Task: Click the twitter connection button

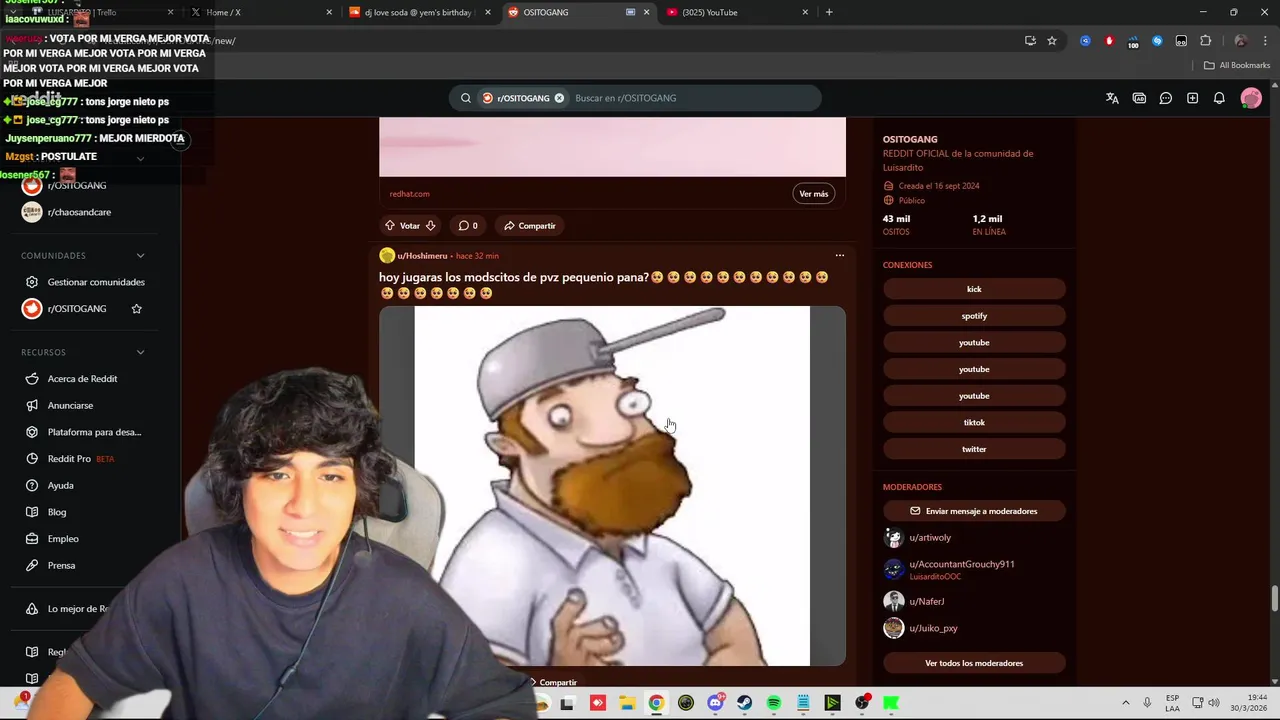Action: tap(974, 450)
